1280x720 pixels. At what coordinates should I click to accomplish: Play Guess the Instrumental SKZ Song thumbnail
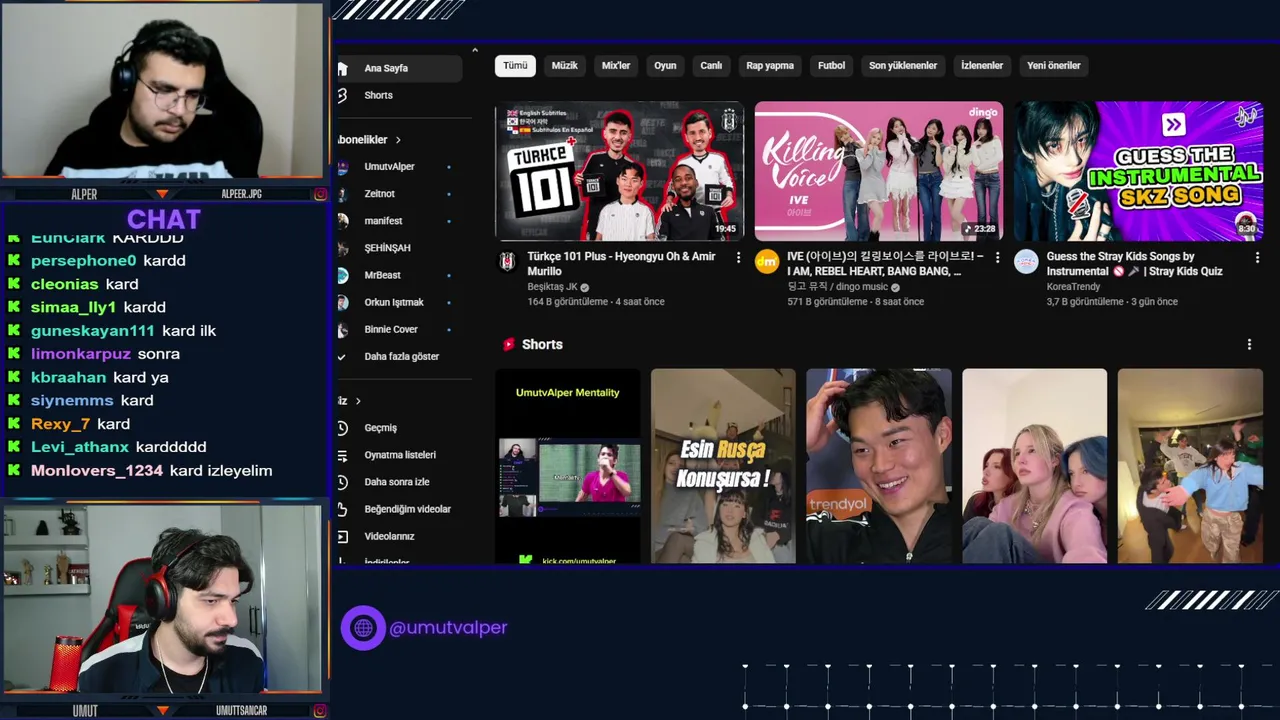point(1139,171)
